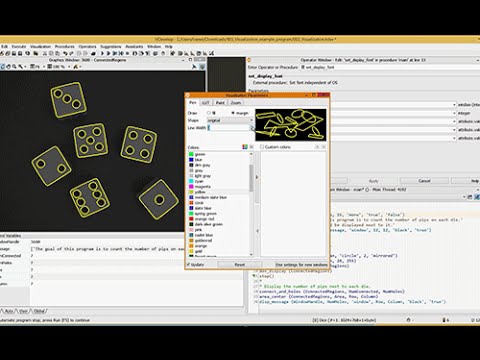Screen dimensions: 480x360
Task: Open the Suggestions menu
Action: coord(111,47)
